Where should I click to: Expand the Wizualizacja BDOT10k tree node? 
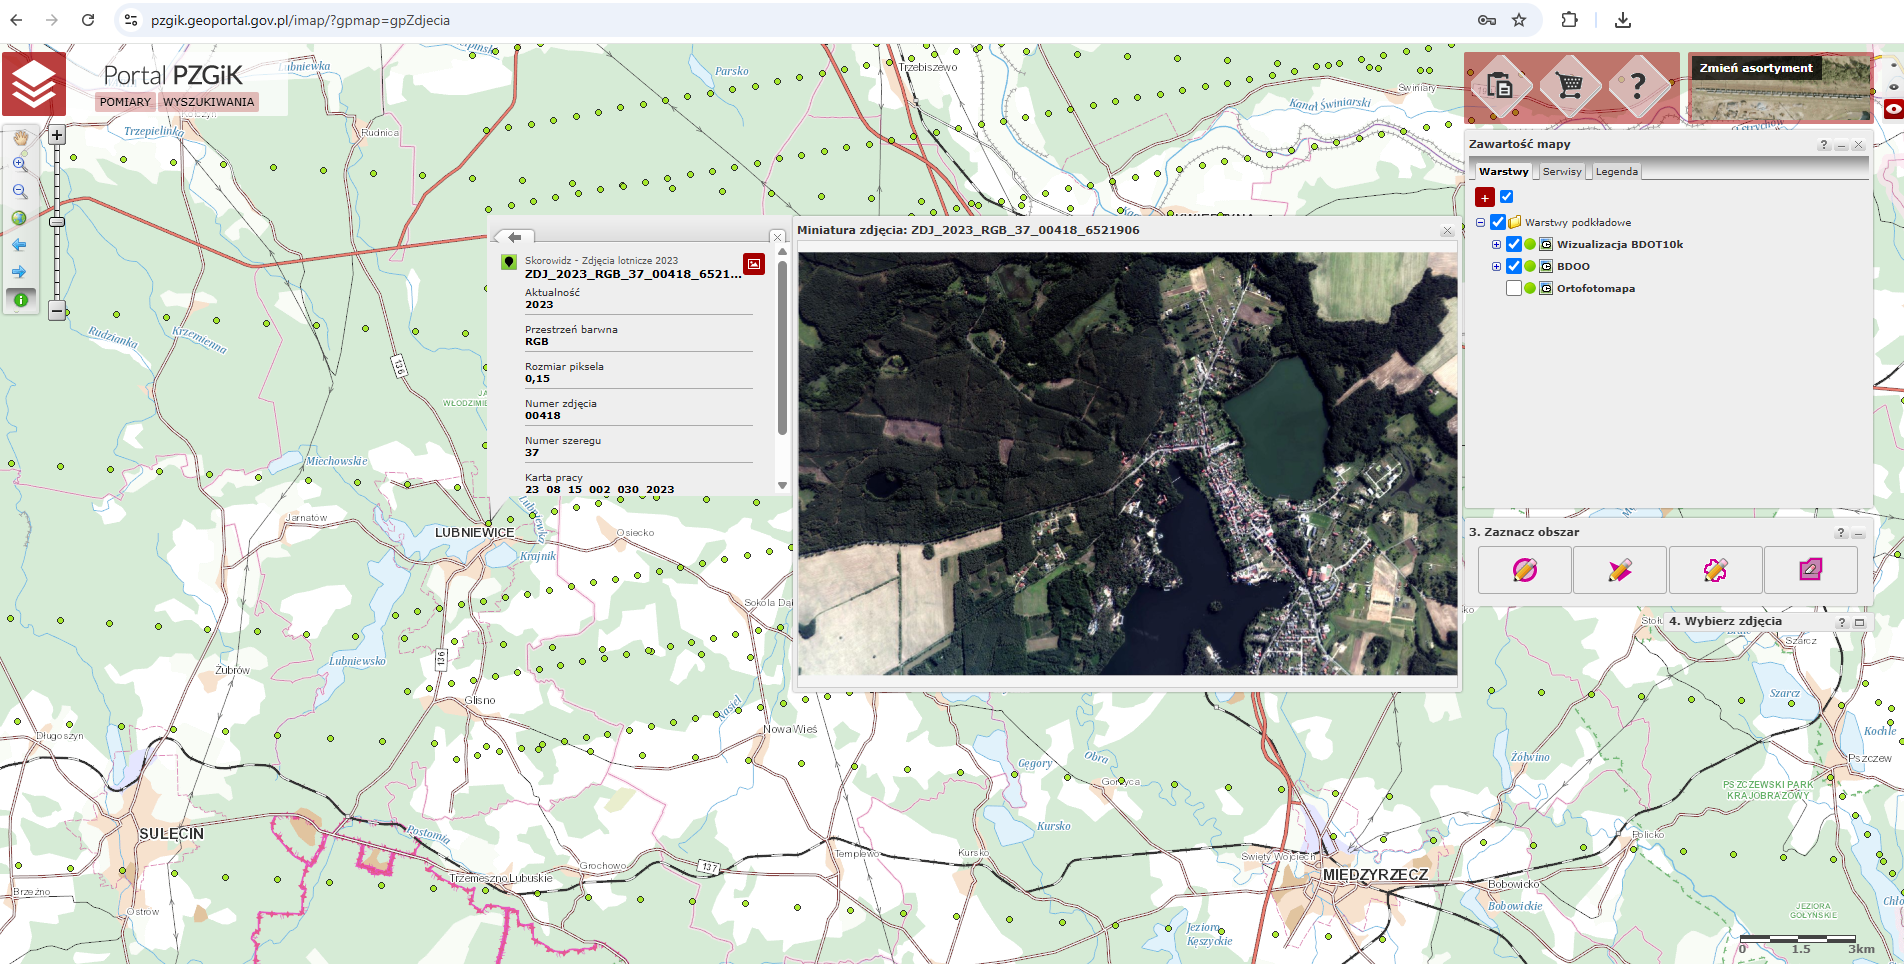click(1496, 245)
